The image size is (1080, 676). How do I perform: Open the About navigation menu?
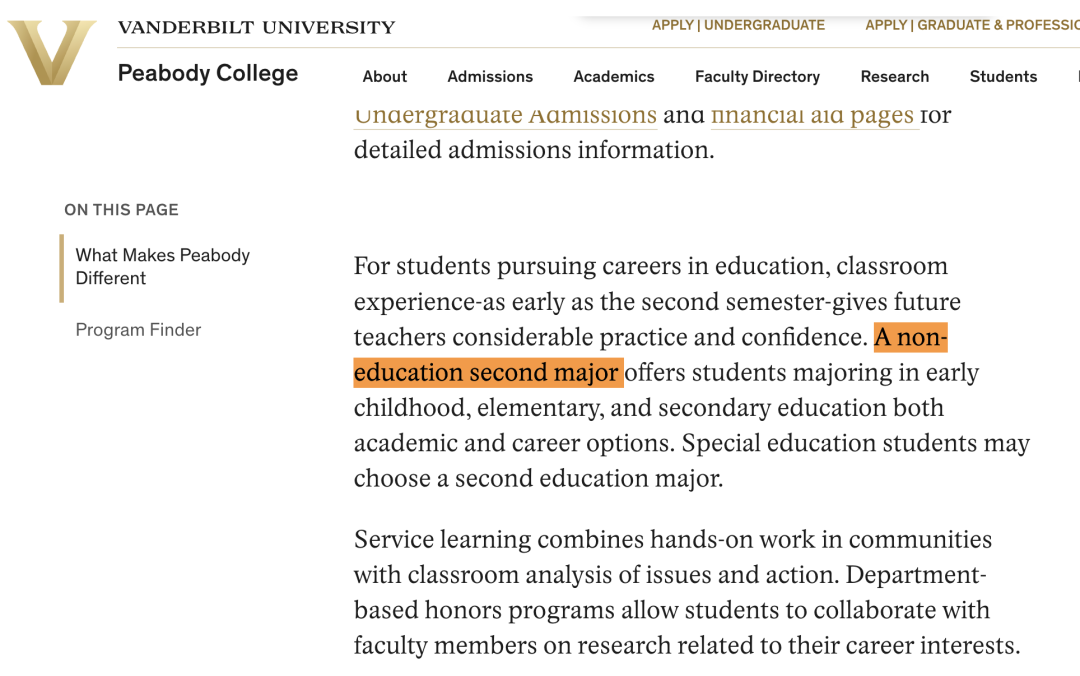[x=385, y=76]
